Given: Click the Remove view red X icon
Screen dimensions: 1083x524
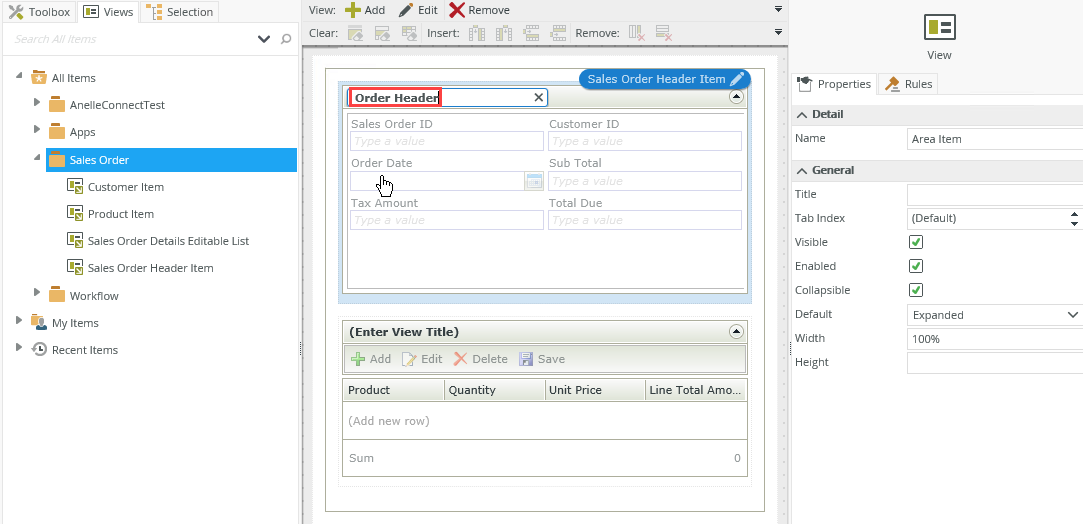Looking at the screenshot, I should (457, 10).
